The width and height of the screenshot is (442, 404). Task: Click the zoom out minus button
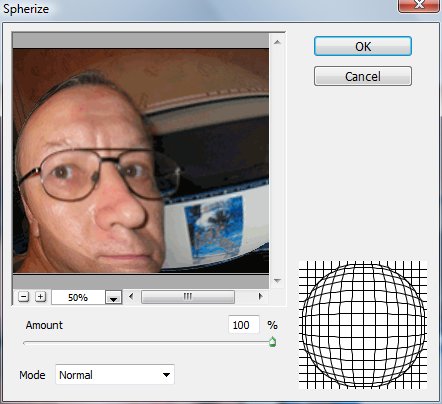23,297
